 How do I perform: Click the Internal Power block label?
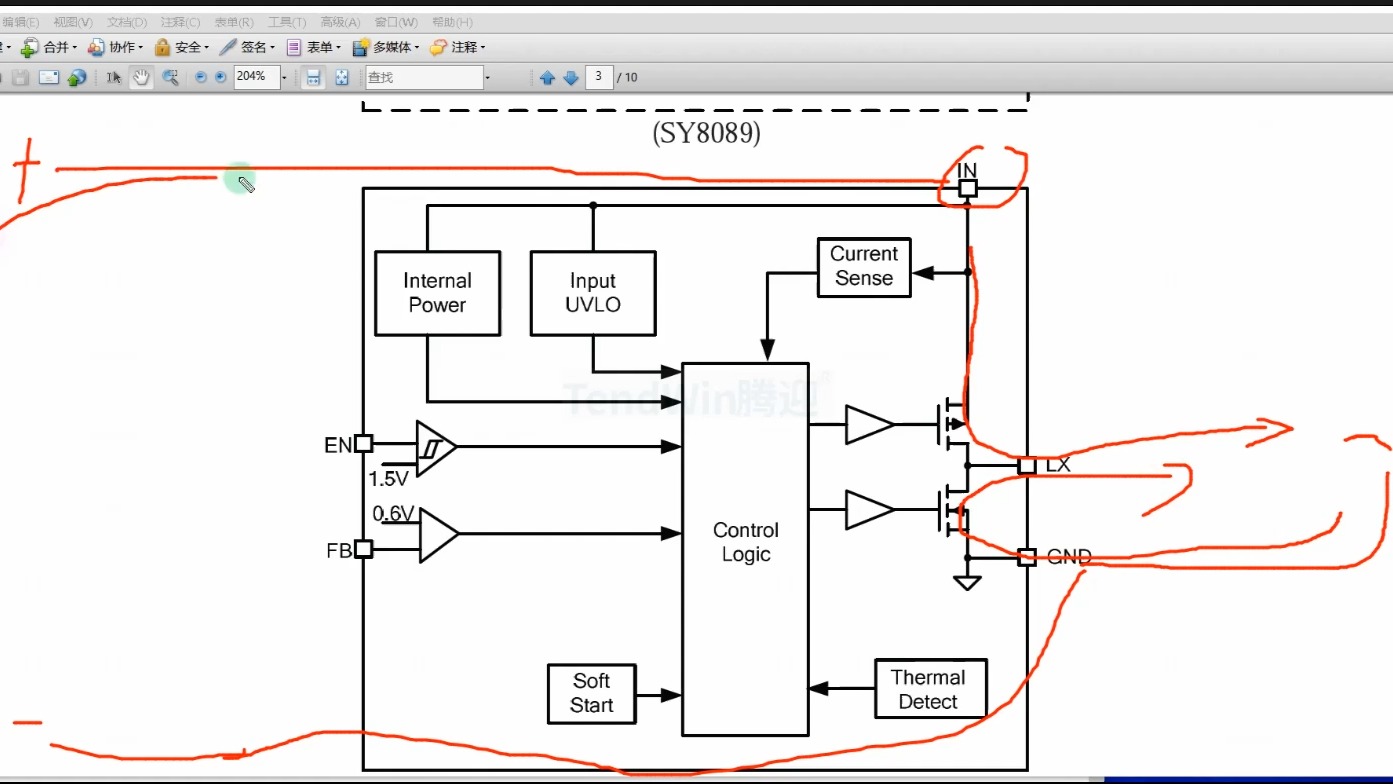[x=437, y=293]
